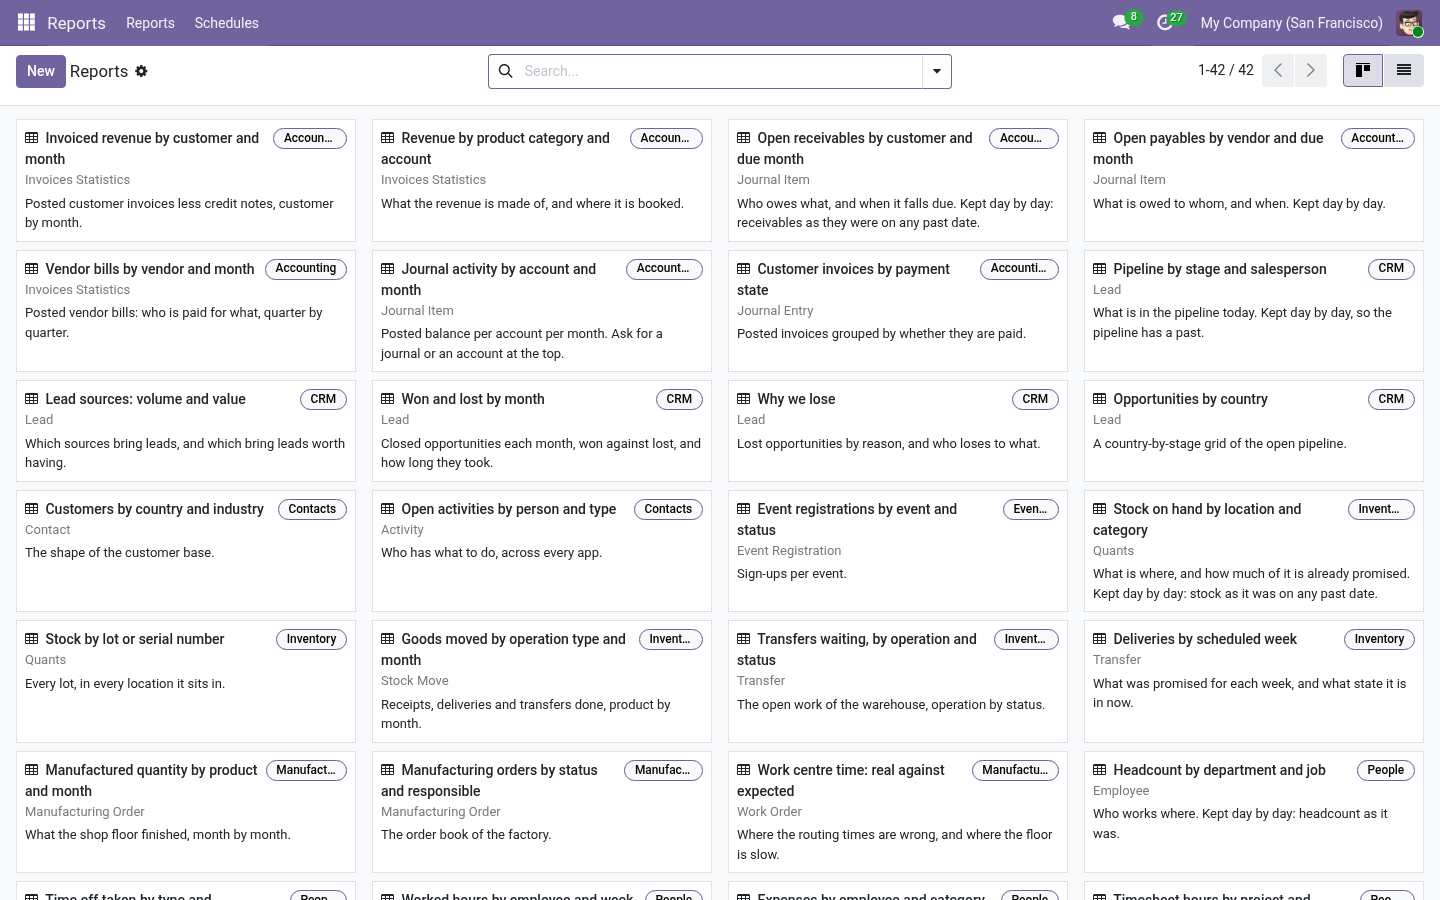
Task: Open the user avatar menu
Action: coord(1409,22)
